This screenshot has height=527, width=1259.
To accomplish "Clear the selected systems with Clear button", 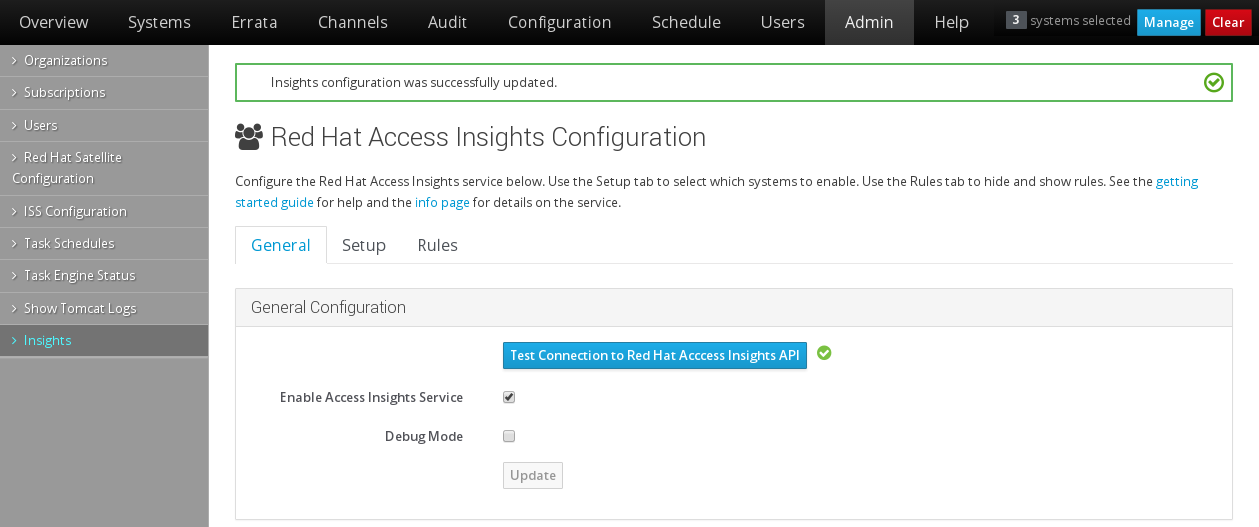I will (x=1228, y=23).
